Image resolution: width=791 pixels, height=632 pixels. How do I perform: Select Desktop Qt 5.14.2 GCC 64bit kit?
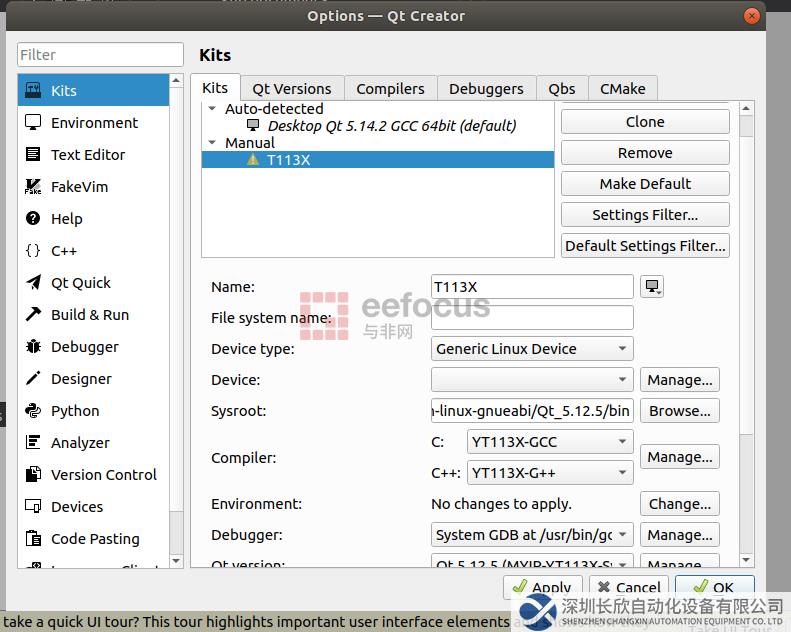tap(391, 126)
